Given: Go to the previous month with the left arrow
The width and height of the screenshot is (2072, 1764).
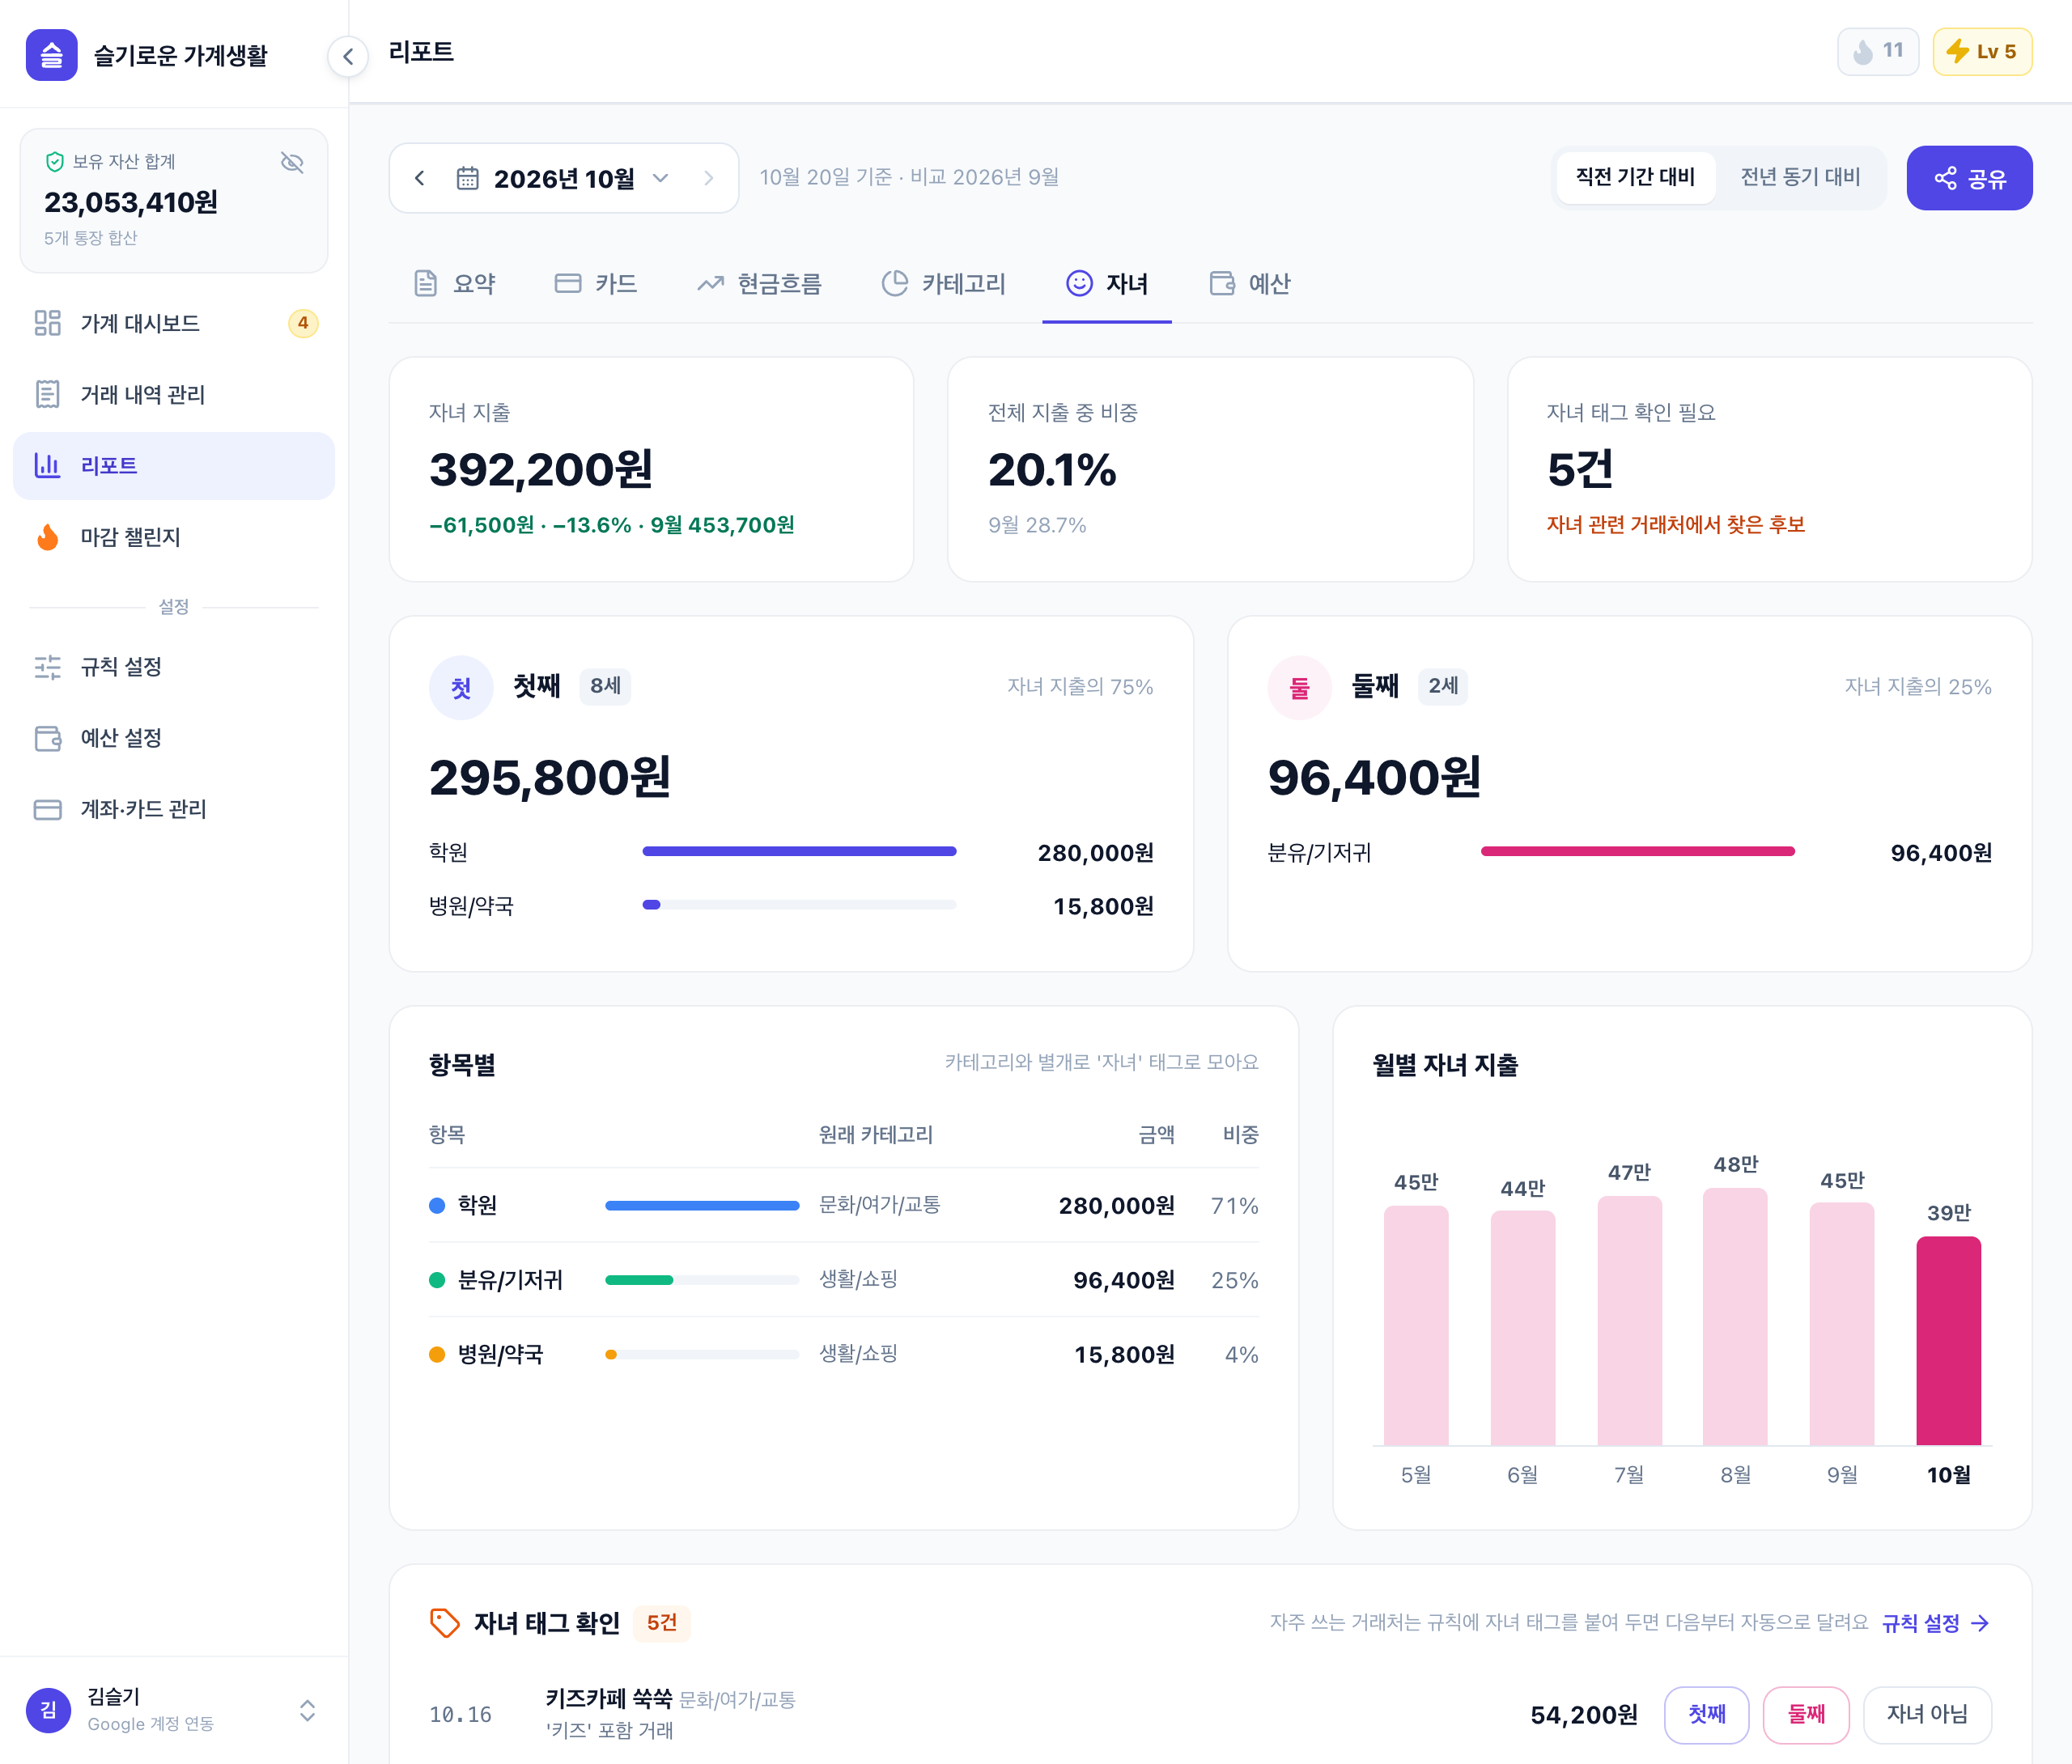Looking at the screenshot, I should pyautogui.click(x=421, y=178).
